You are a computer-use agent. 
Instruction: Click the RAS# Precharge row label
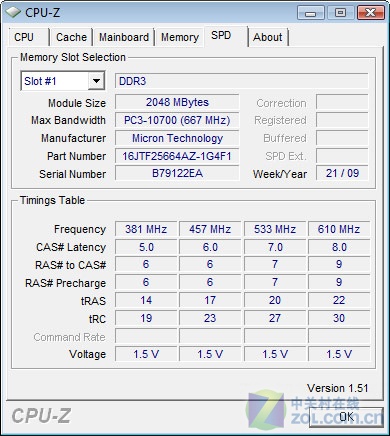tap(65, 283)
